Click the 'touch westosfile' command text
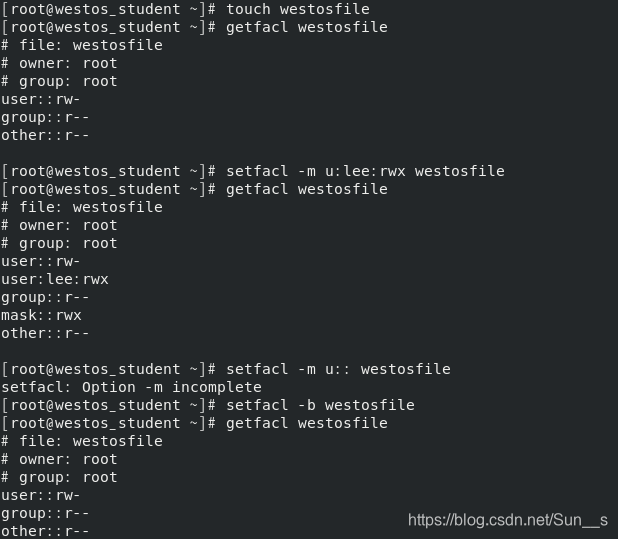The width and height of the screenshot is (618, 539). pyautogui.click(x=298, y=9)
